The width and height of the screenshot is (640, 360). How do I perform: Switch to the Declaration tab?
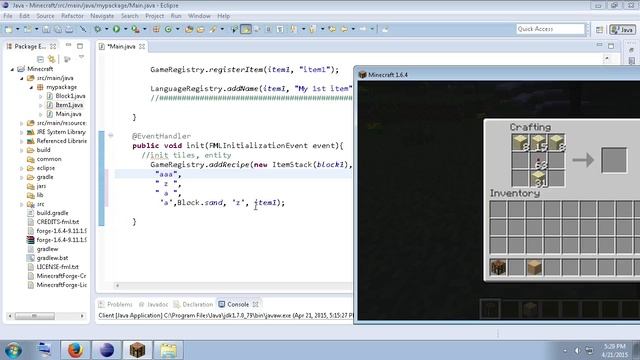tap(193, 304)
